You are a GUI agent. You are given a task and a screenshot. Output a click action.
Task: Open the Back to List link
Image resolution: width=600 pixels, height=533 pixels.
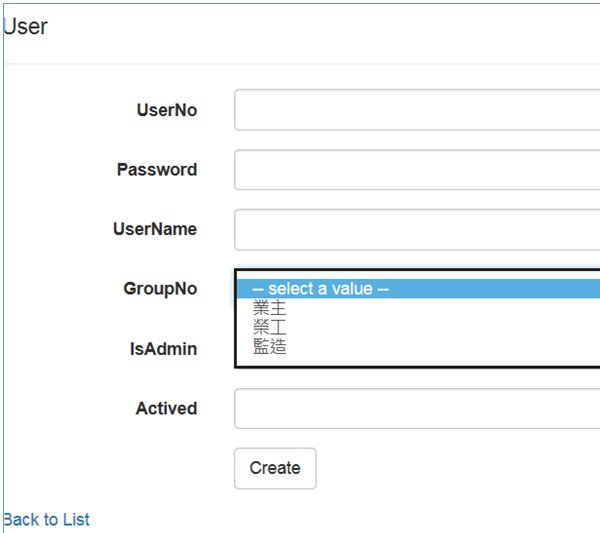pos(46,520)
